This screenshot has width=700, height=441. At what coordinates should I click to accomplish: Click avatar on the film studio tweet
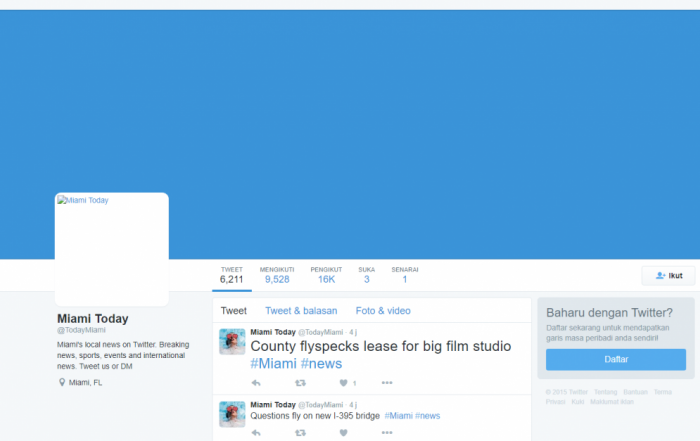(x=232, y=341)
